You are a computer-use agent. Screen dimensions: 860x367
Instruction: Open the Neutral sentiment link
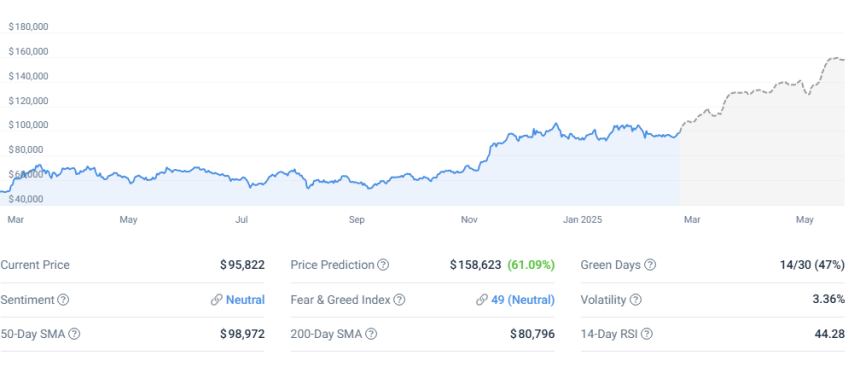[x=245, y=300]
